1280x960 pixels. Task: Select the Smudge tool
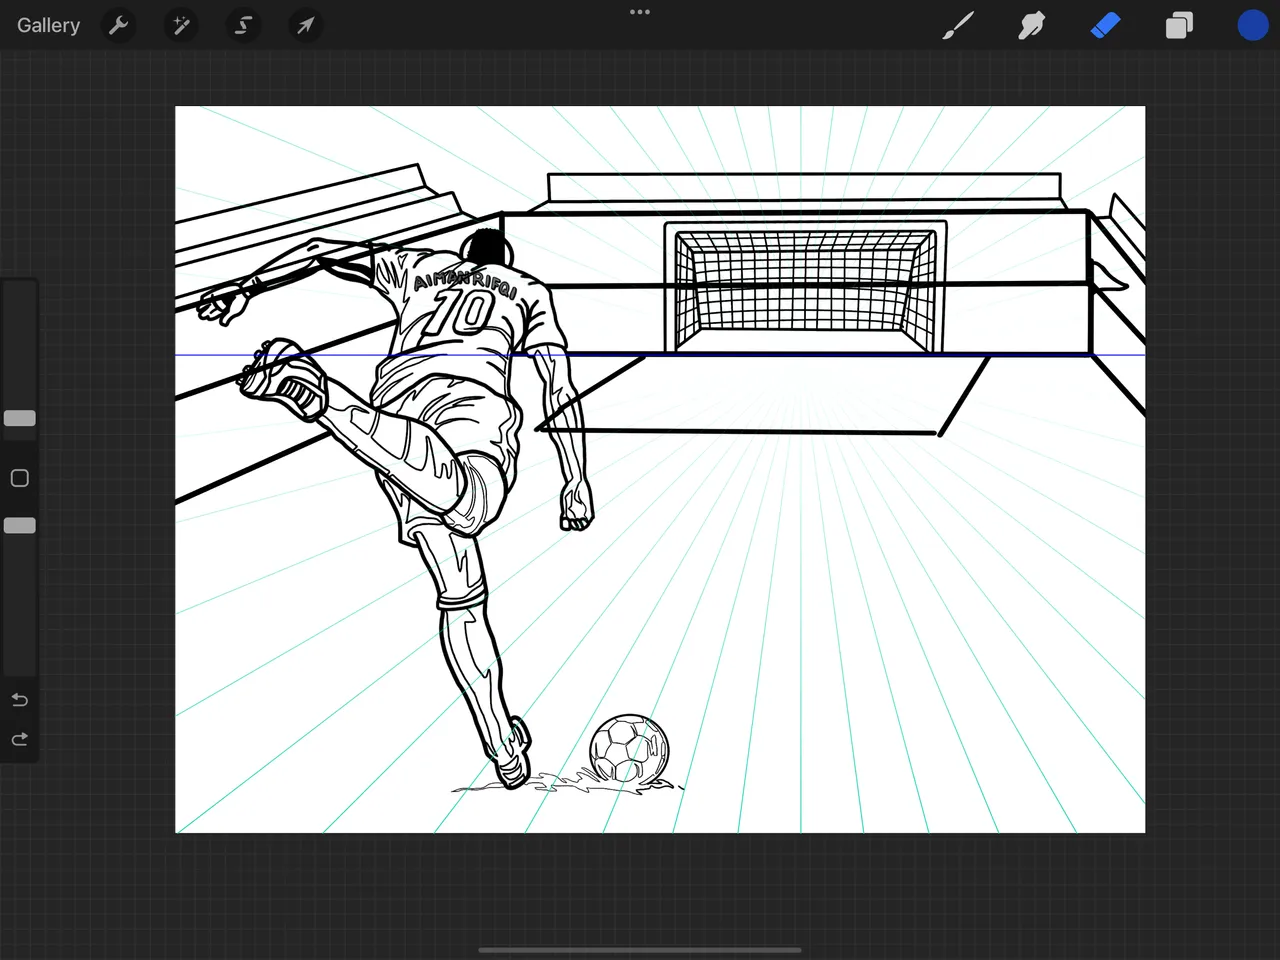point(1031,25)
